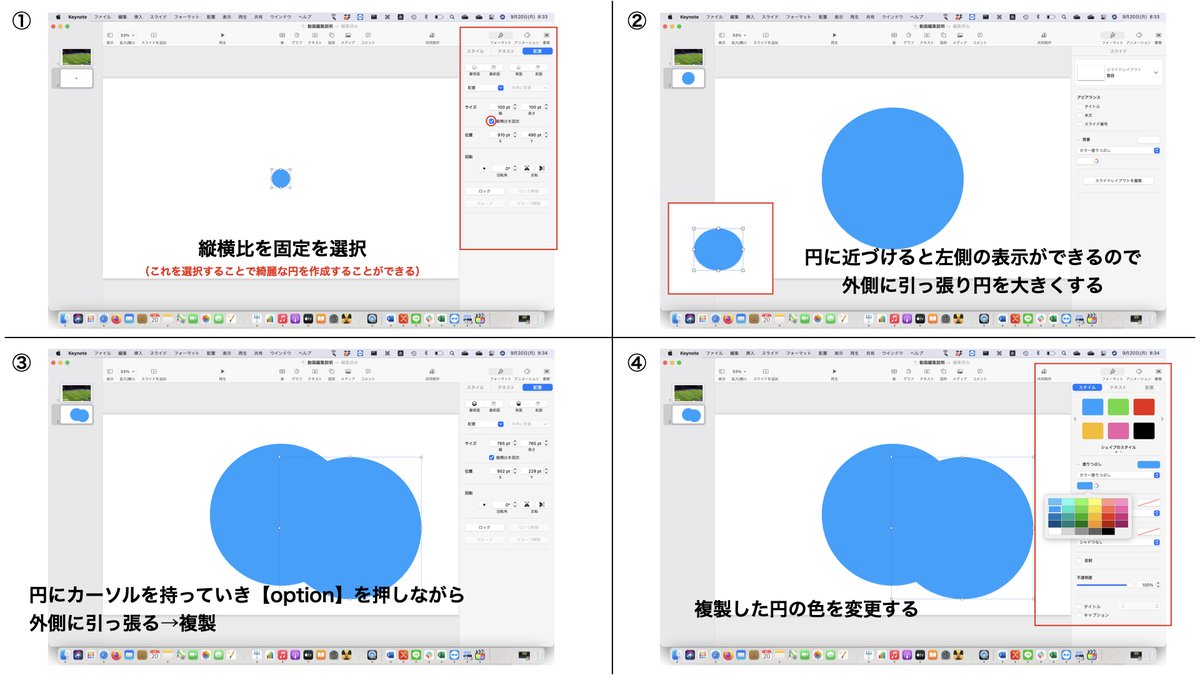Screen dimensions: 1200x675
Task: Click the スライドレイアウトを編集 button
Action: pos(1118,181)
